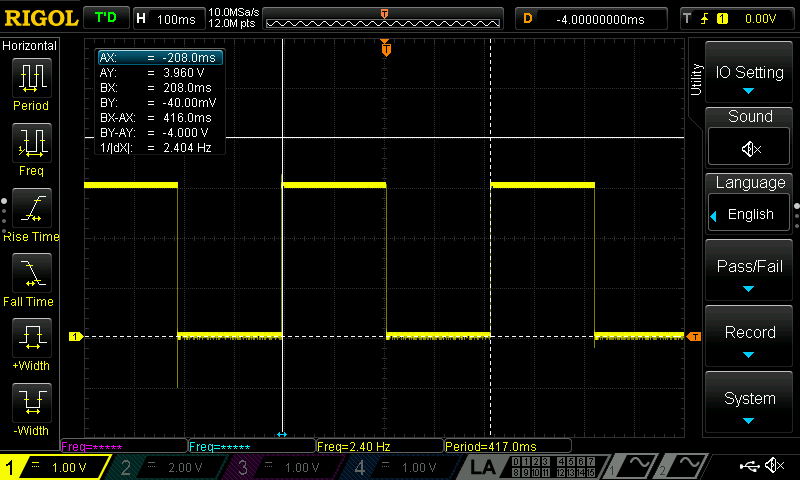The image size is (800, 480).
Task: Select the Period measurement icon
Action: [32, 78]
